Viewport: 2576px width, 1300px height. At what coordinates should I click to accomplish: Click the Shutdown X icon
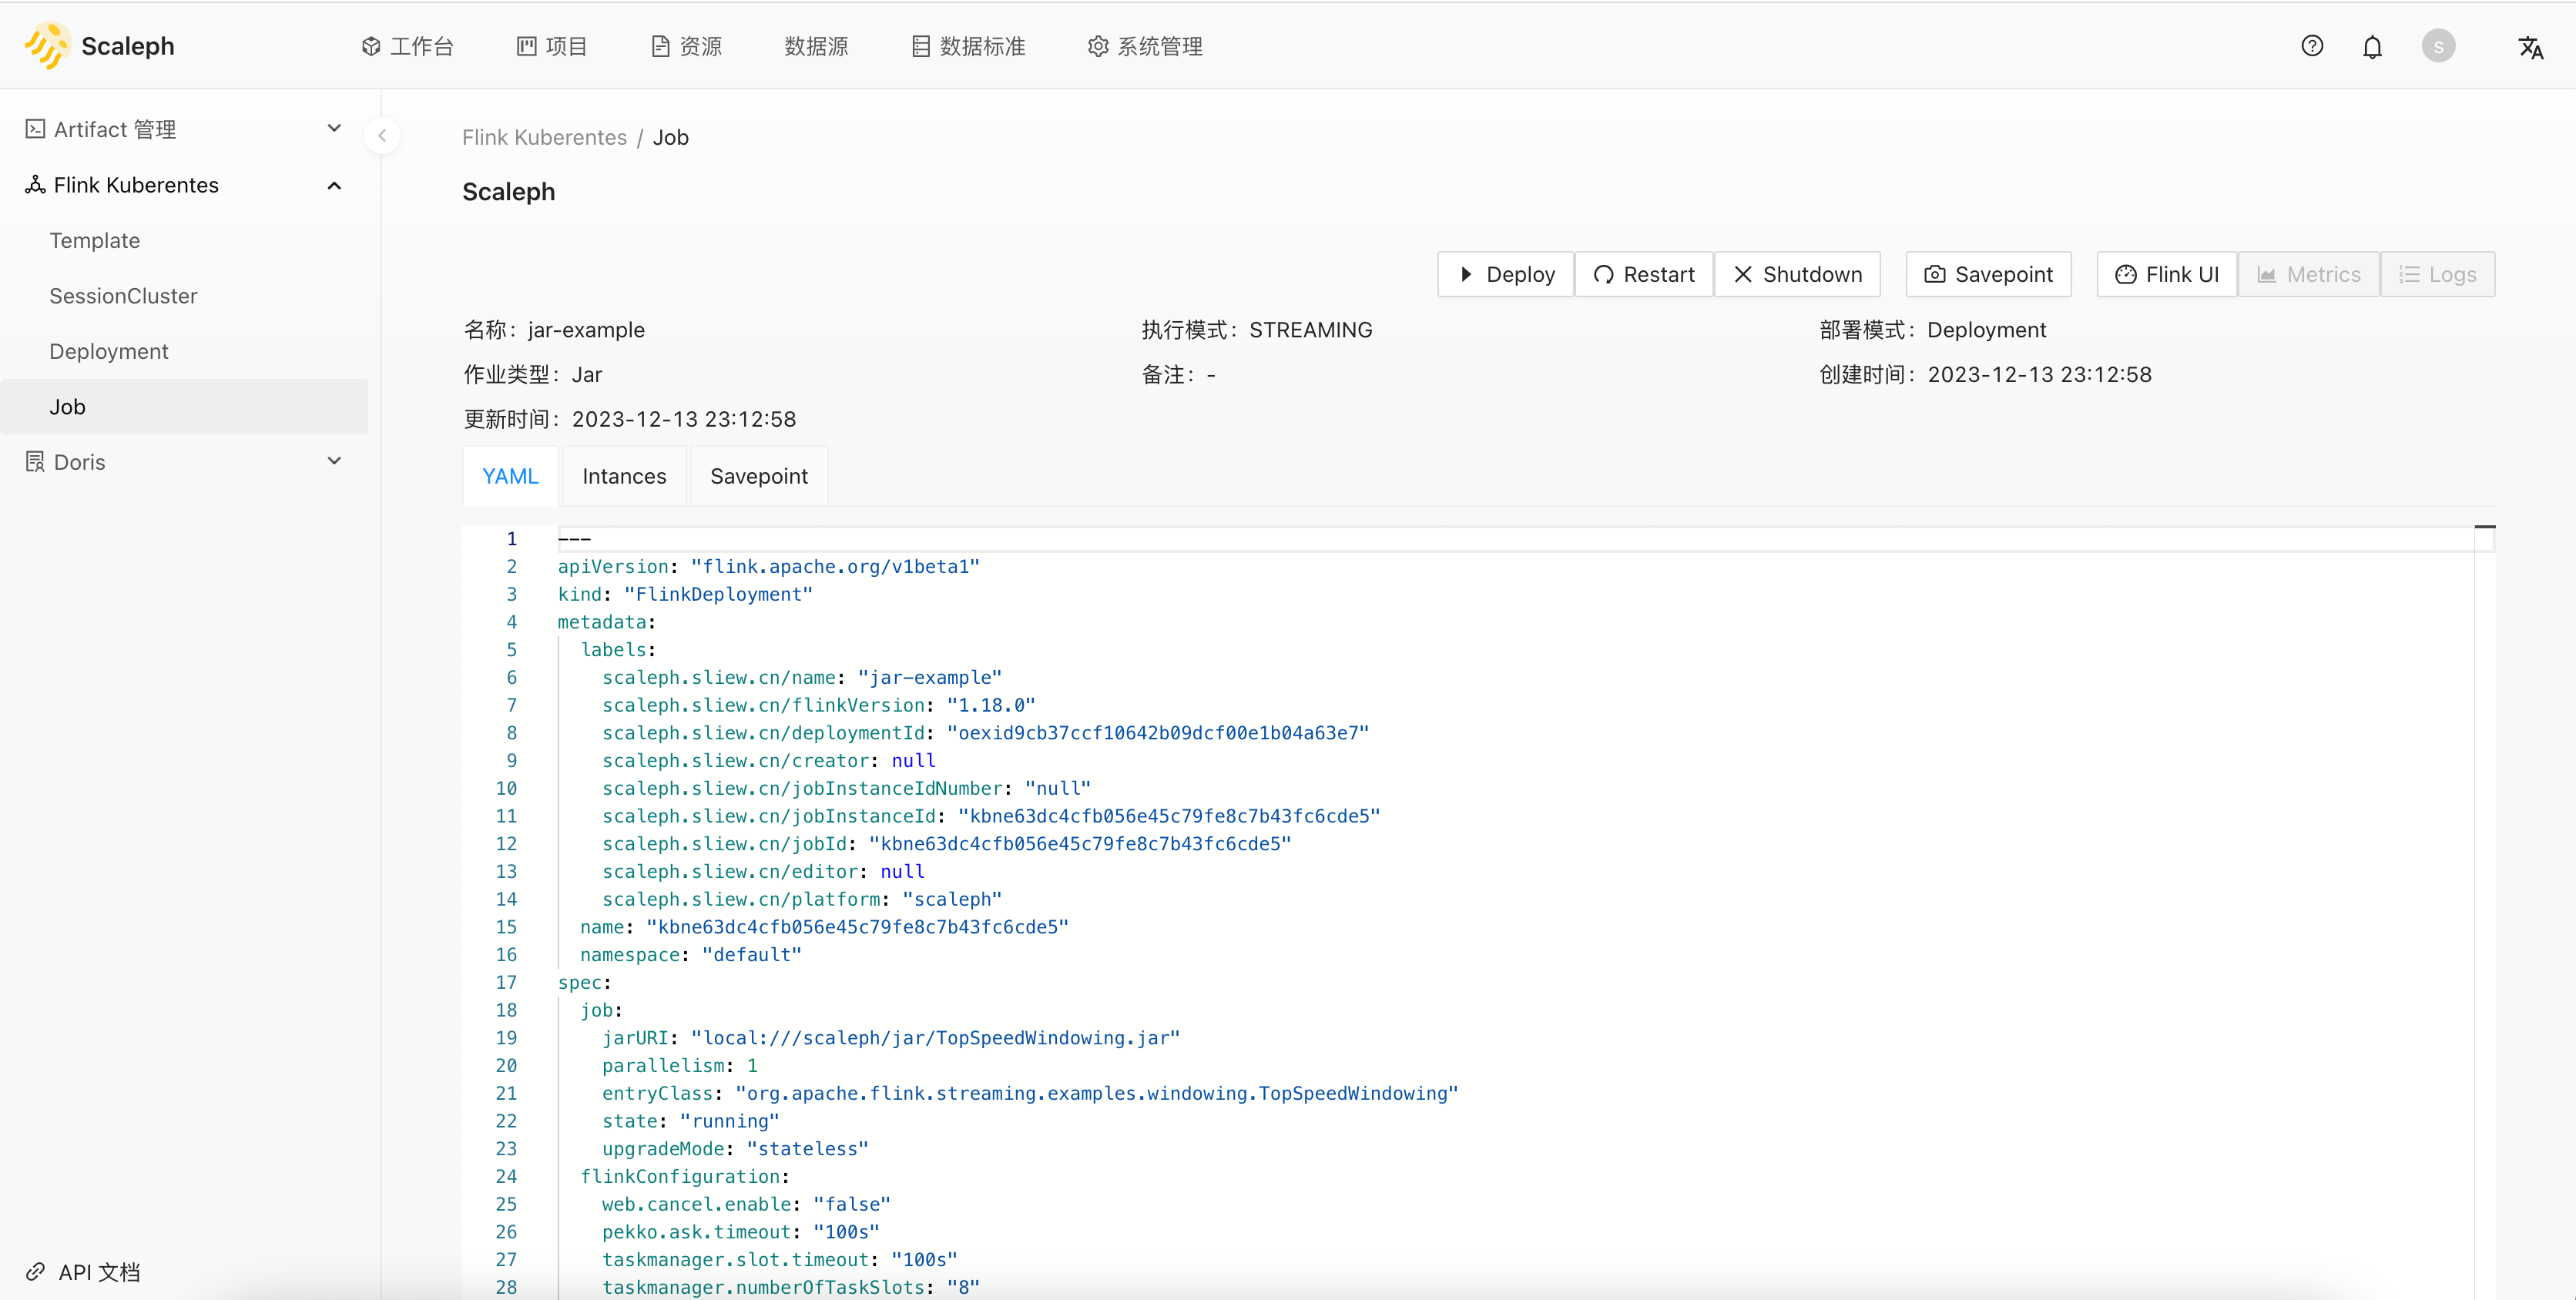coord(1743,274)
